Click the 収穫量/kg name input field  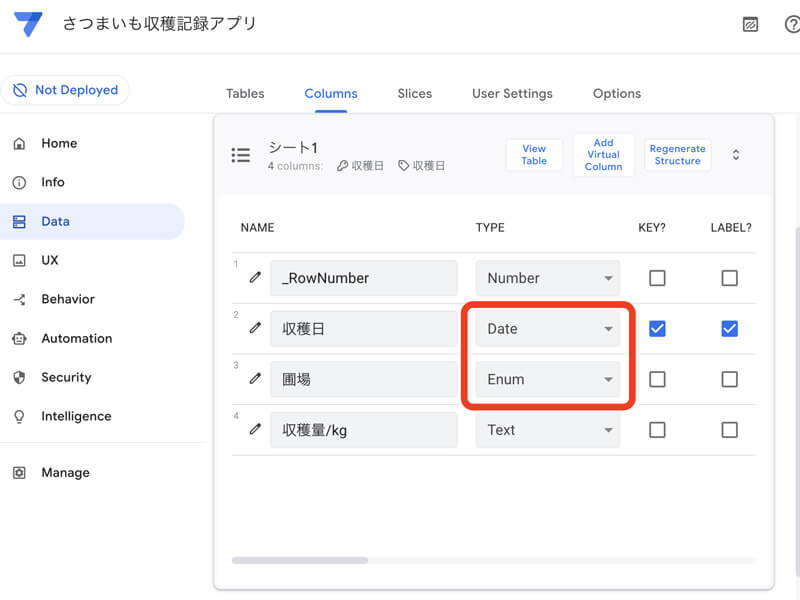point(363,430)
